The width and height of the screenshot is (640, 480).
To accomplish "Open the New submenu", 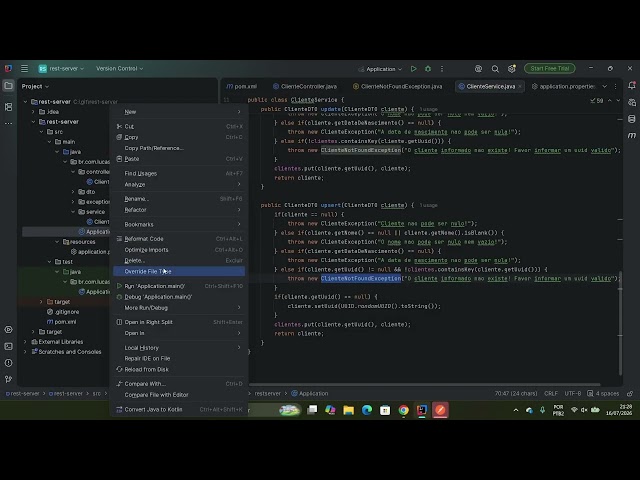I will coord(179,112).
